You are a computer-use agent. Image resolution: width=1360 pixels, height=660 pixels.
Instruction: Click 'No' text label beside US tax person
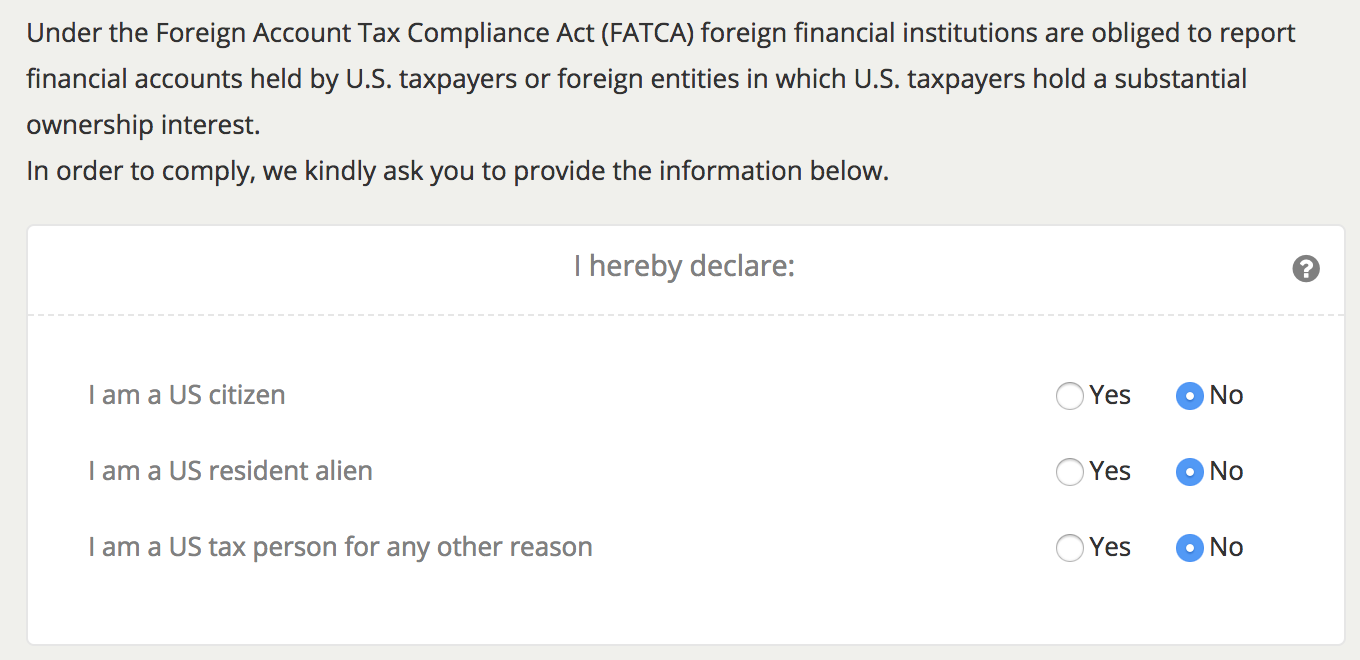tap(1226, 547)
